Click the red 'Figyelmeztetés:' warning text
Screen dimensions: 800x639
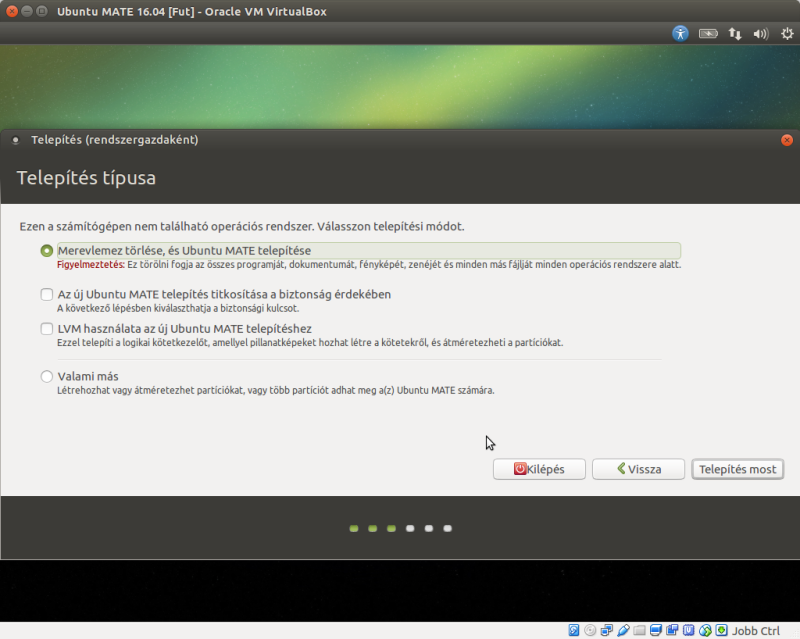(91, 264)
